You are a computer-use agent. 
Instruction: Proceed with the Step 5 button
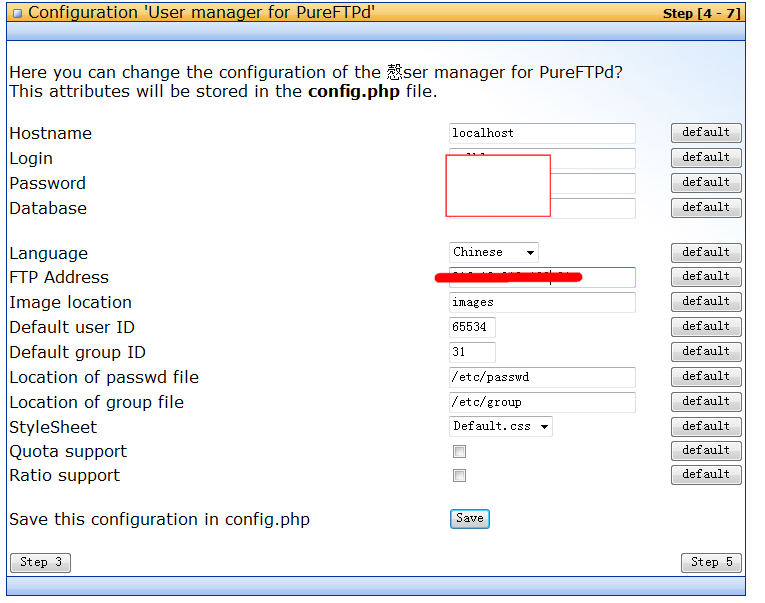(711, 563)
